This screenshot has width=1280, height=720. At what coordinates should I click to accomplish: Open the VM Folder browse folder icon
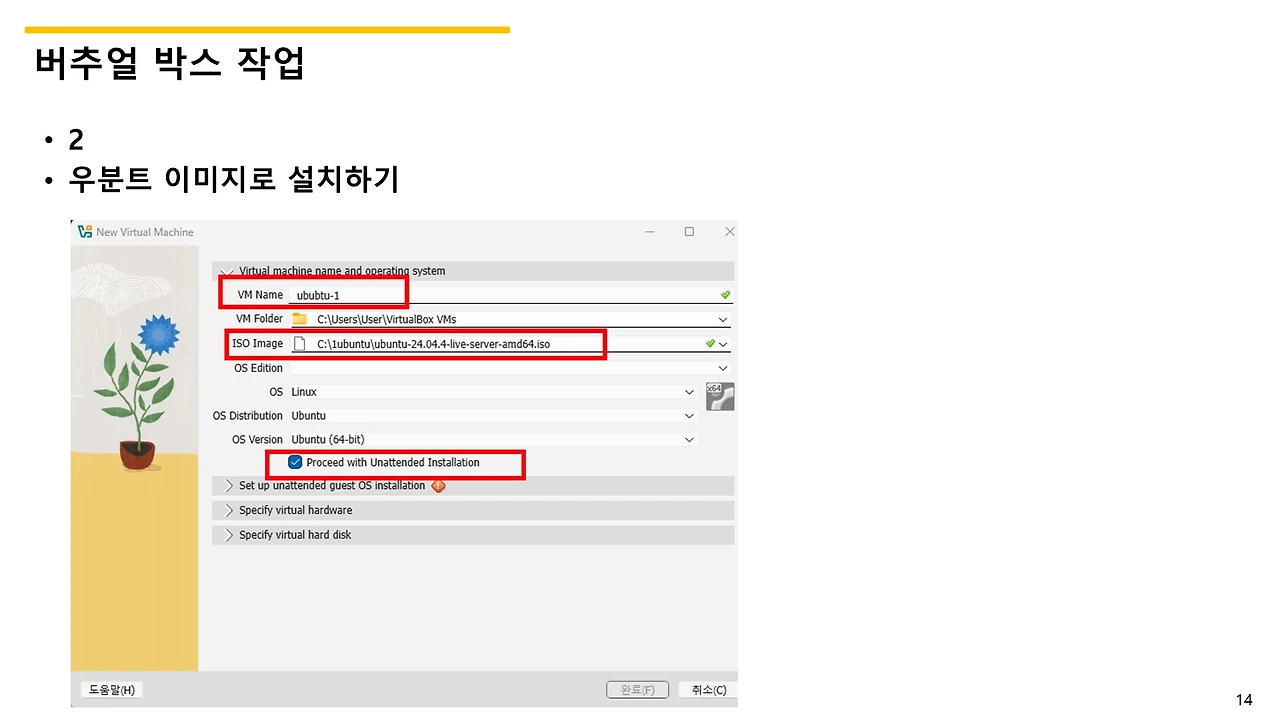[x=299, y=318]
